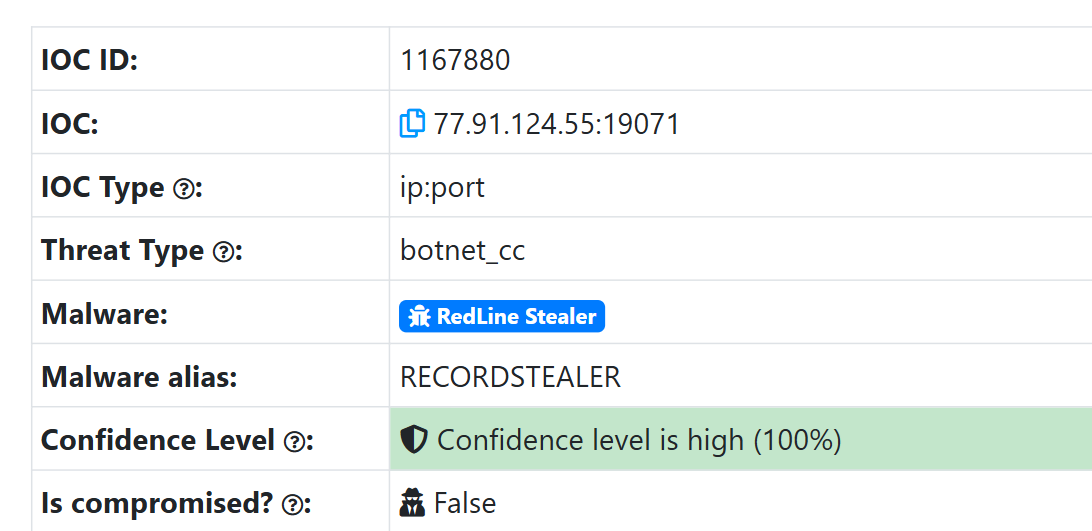1092x531 pixels.
Task: Click the help icon beside Confidence Level
Action: 294,441
